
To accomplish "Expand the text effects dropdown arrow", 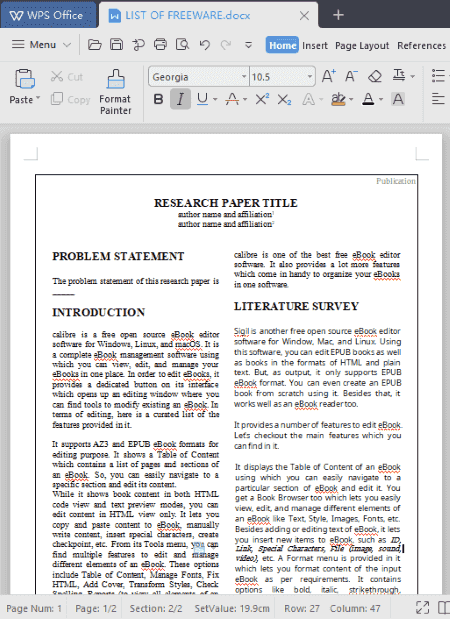I will click(321, 99).
